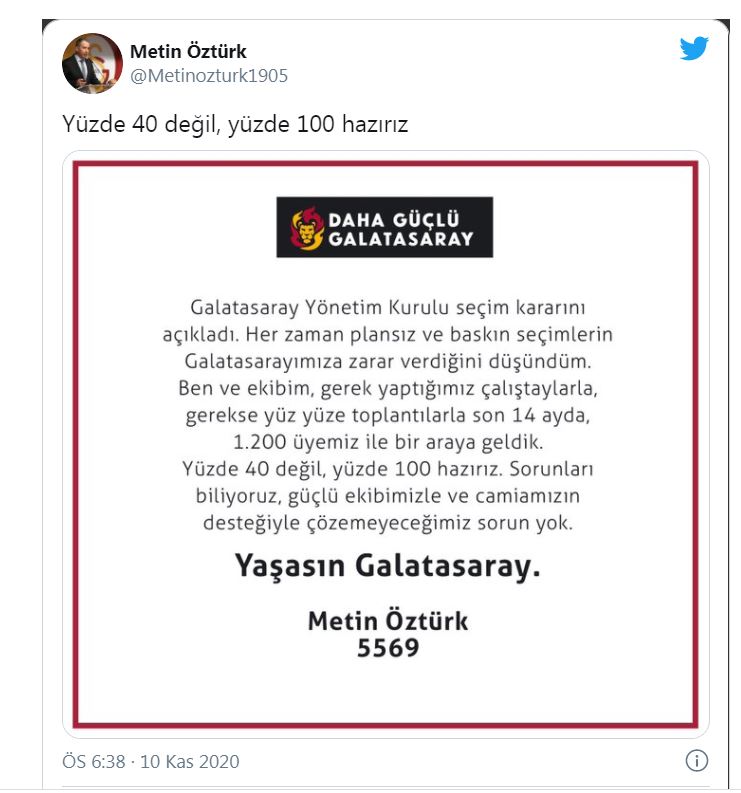The image size is (741, 793).
Task: Click the member number 5569
Action: pos(388,648)
